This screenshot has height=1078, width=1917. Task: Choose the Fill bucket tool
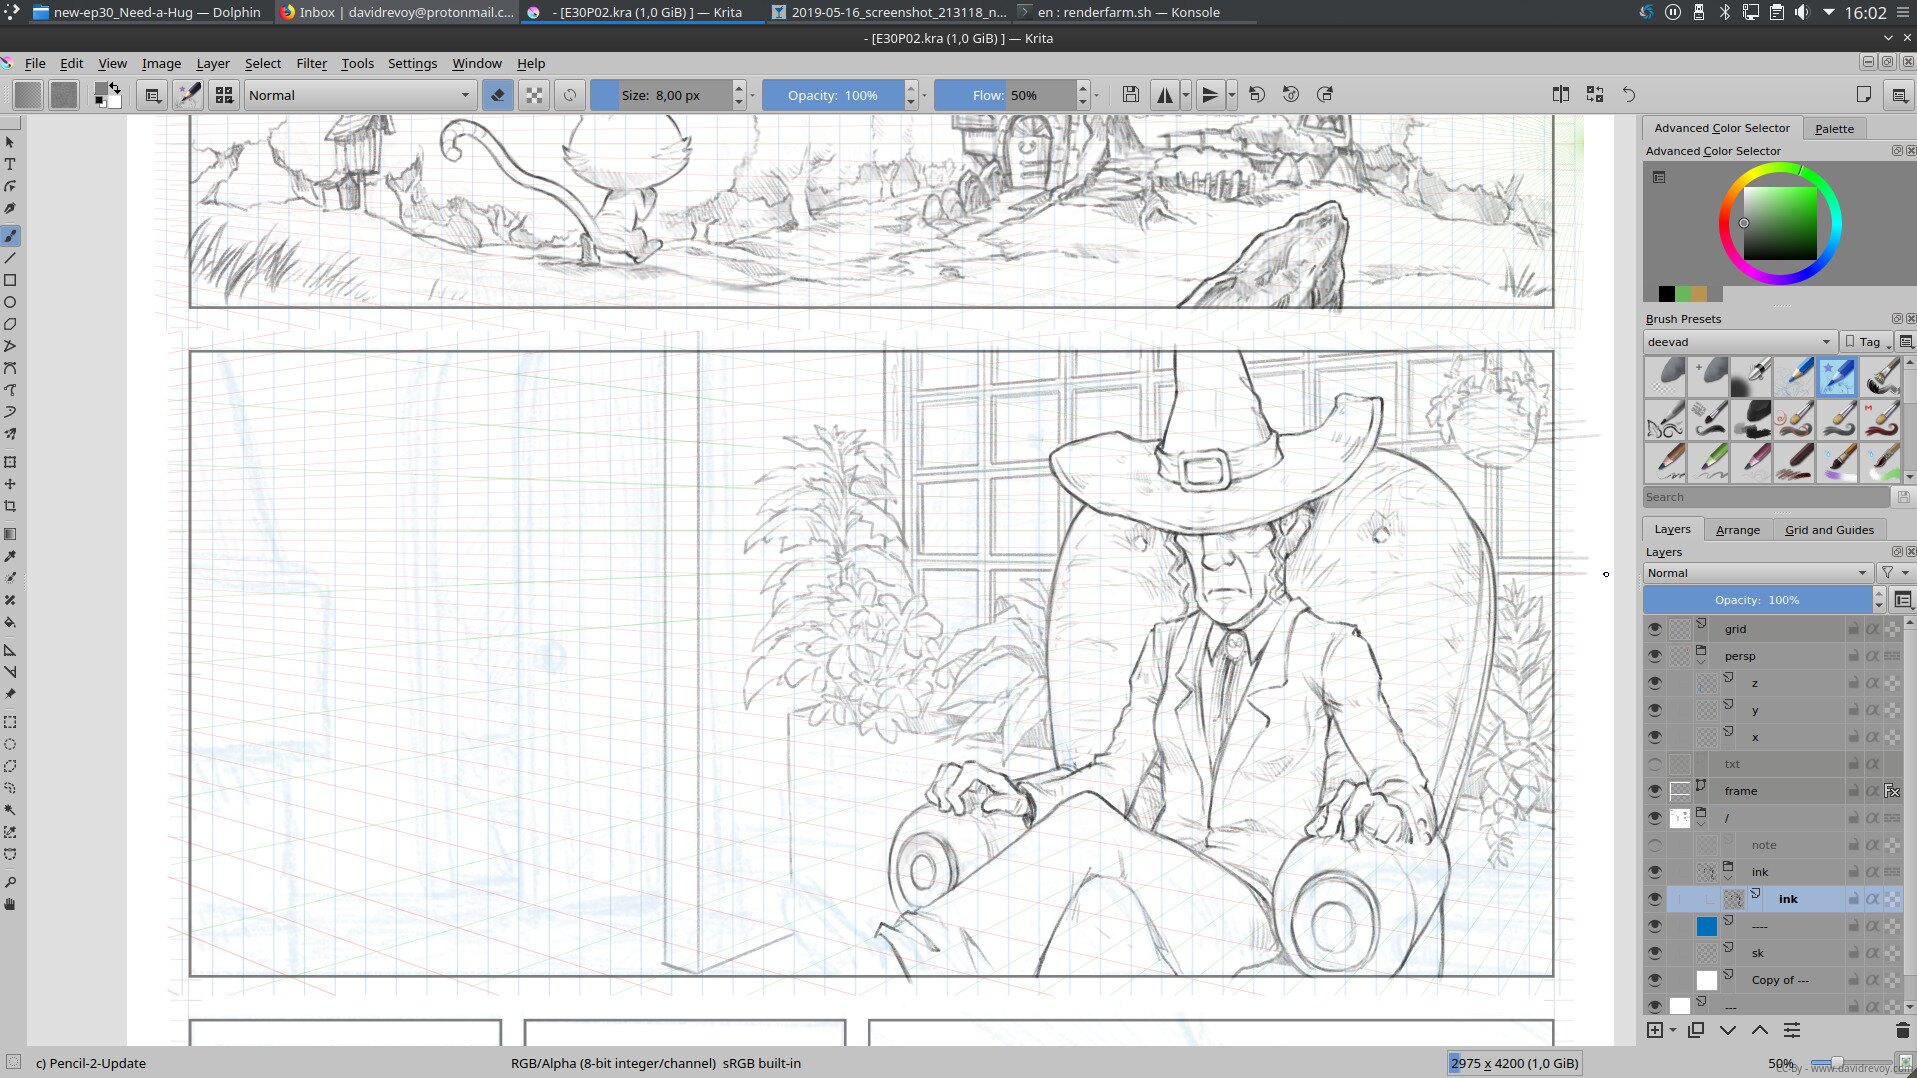tap(10, 622)
